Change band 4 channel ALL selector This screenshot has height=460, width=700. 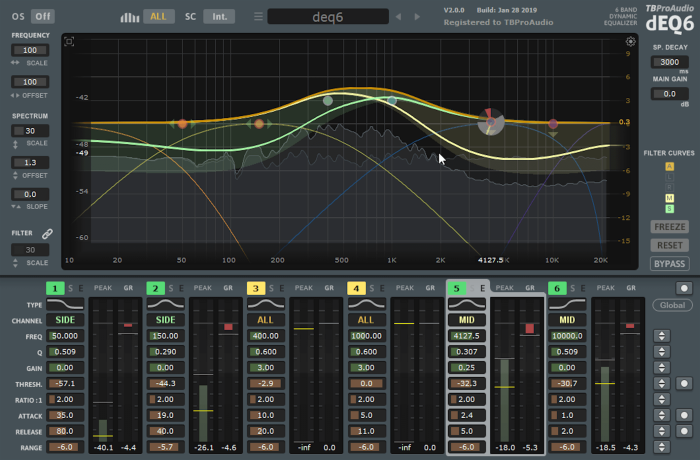point(367,320)
